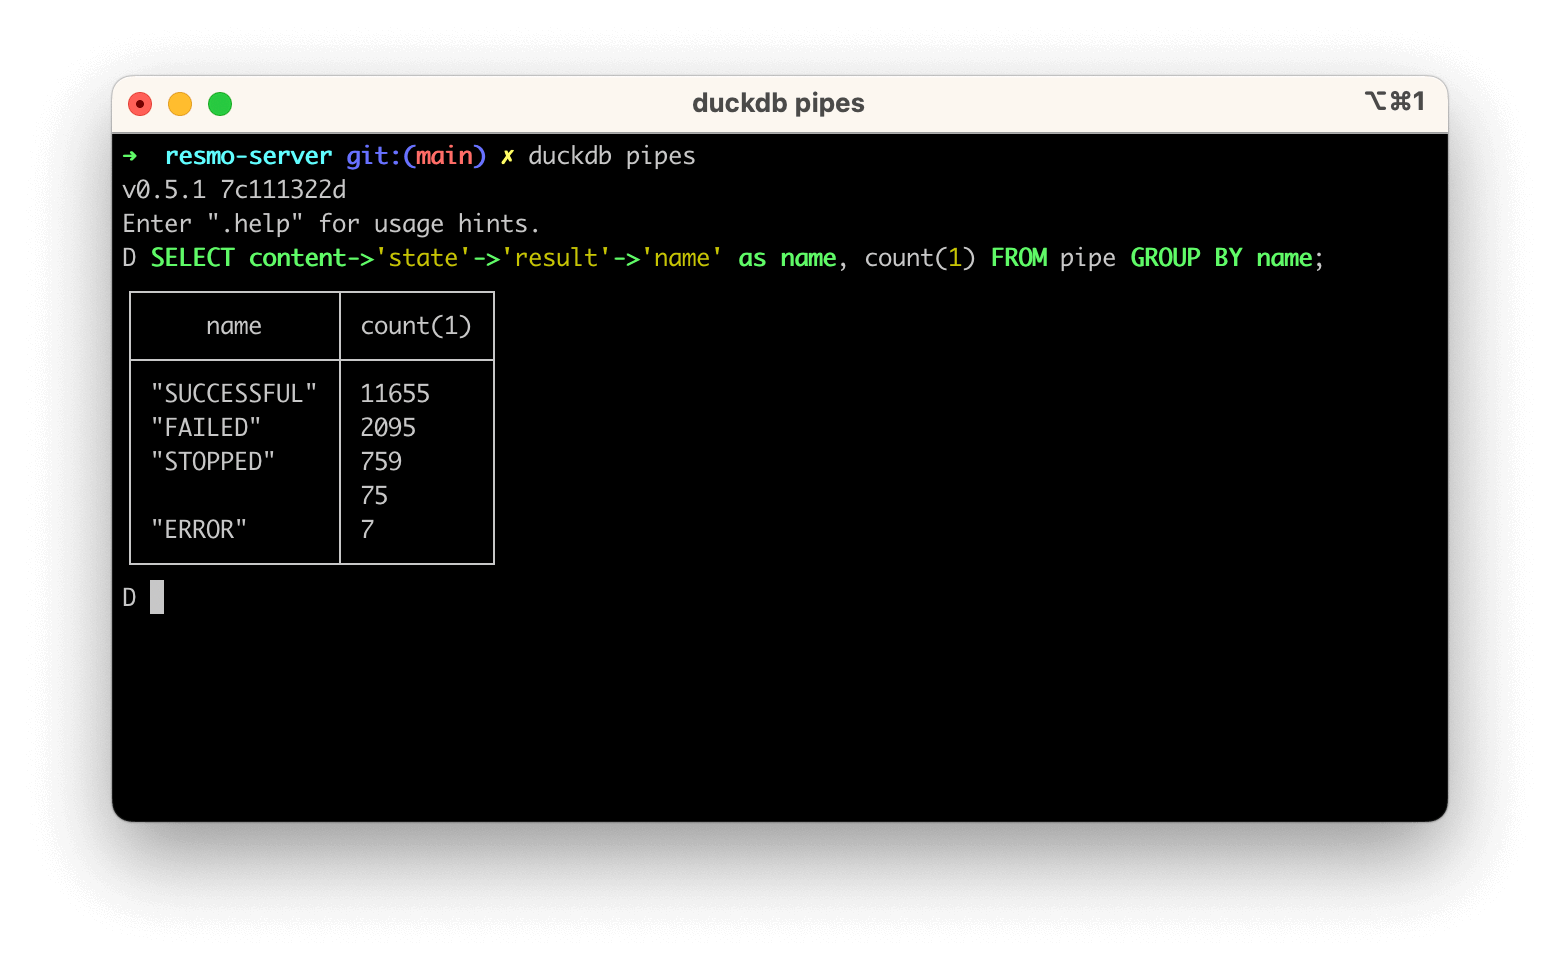Click the "FAILED" result cell
Viewport: 1560px width, 970px height.
(206, 428)
